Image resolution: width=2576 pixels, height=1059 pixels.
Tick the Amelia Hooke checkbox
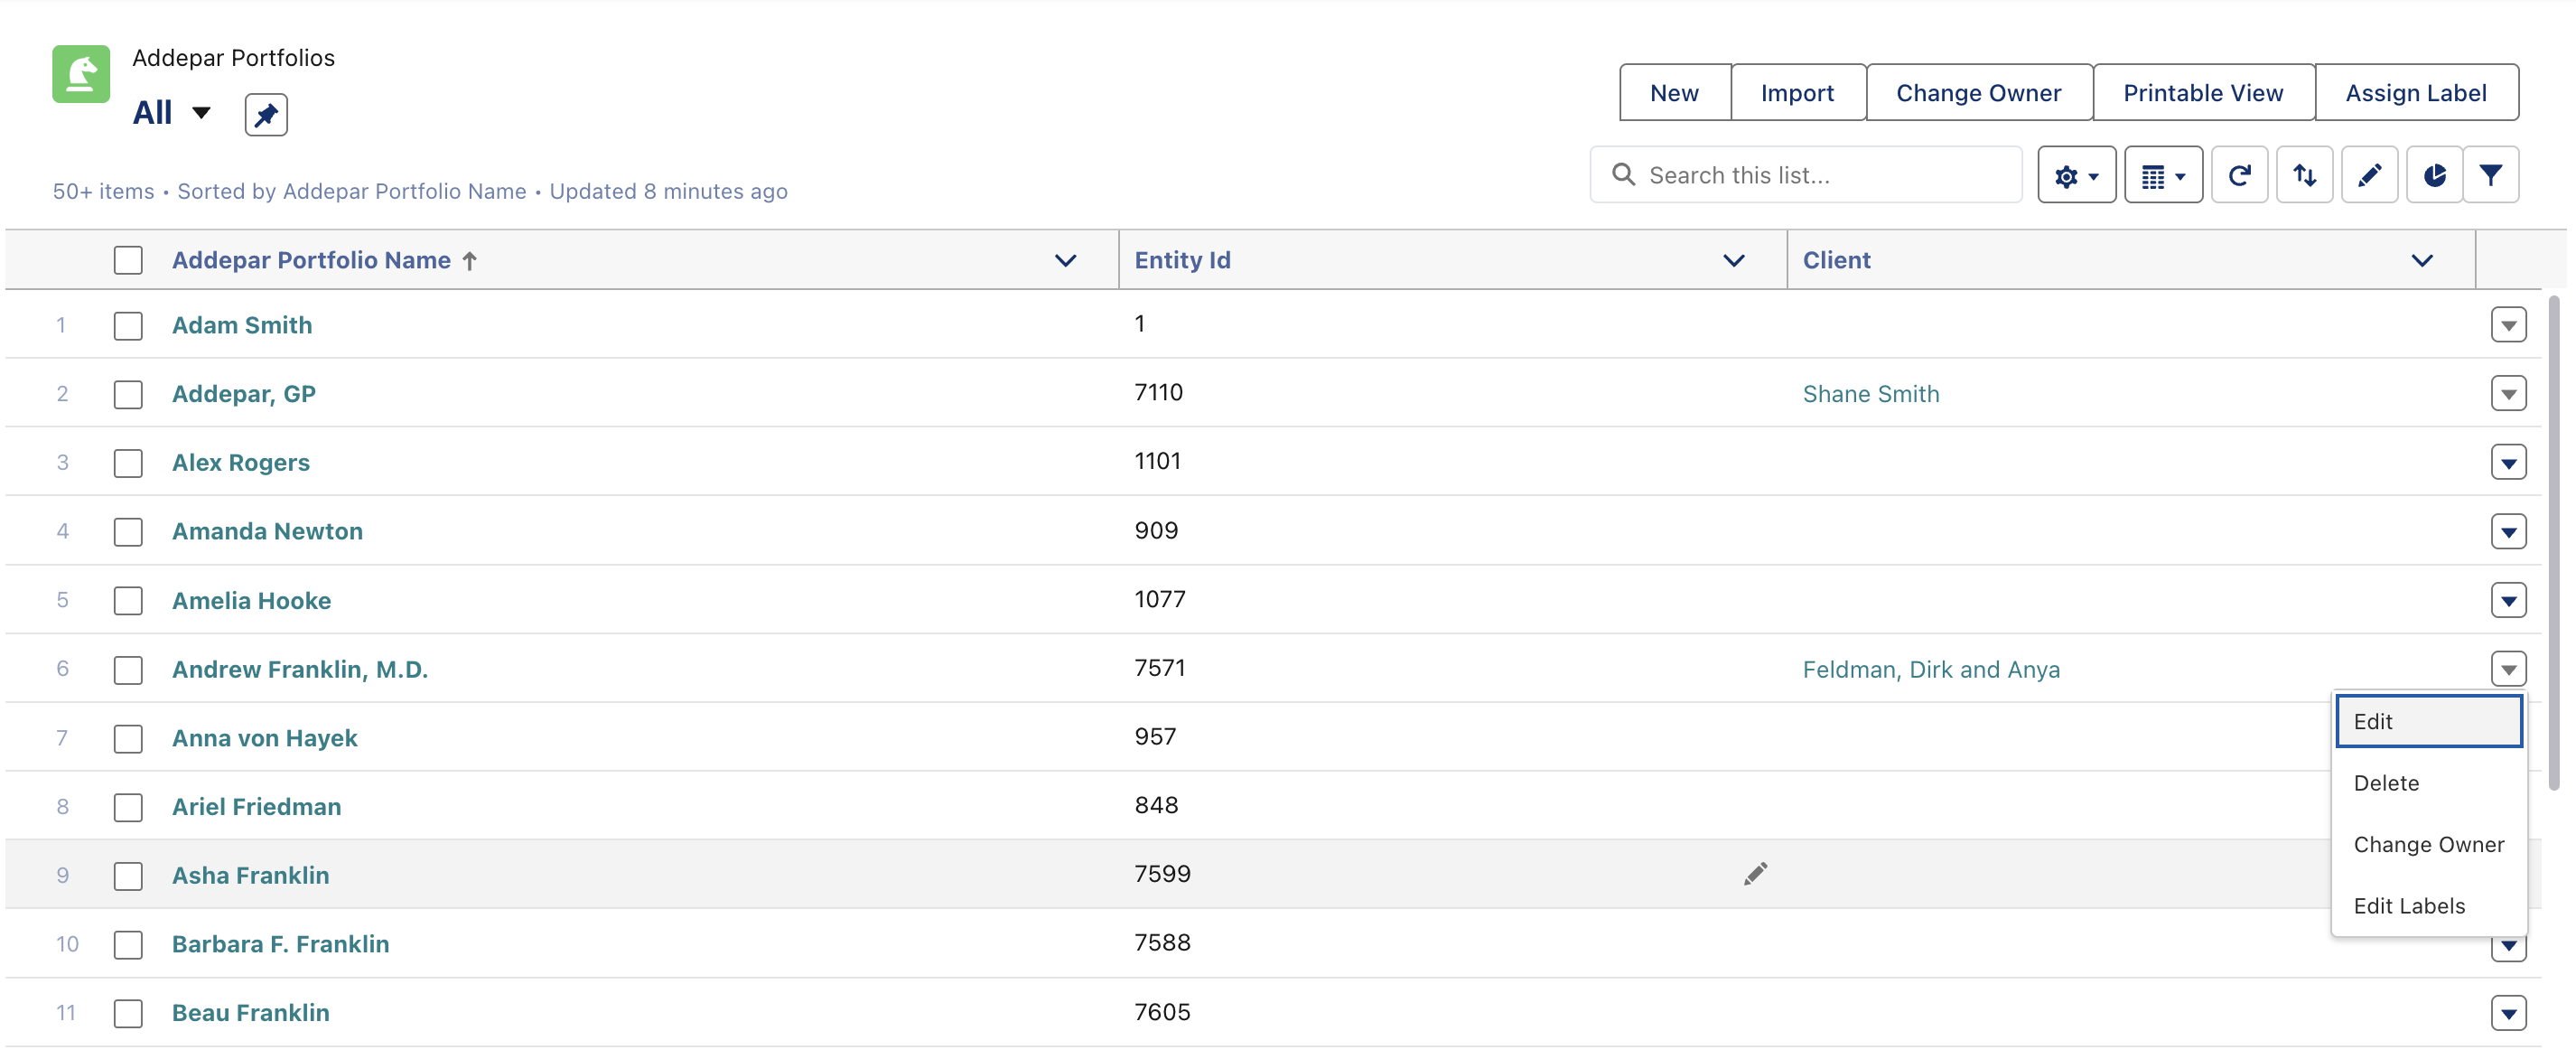[128, 601]
